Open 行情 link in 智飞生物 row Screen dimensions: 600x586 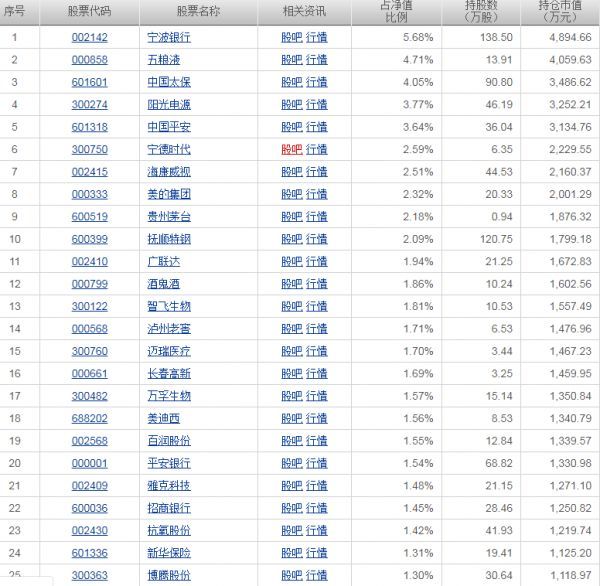[x=316, y=306]
